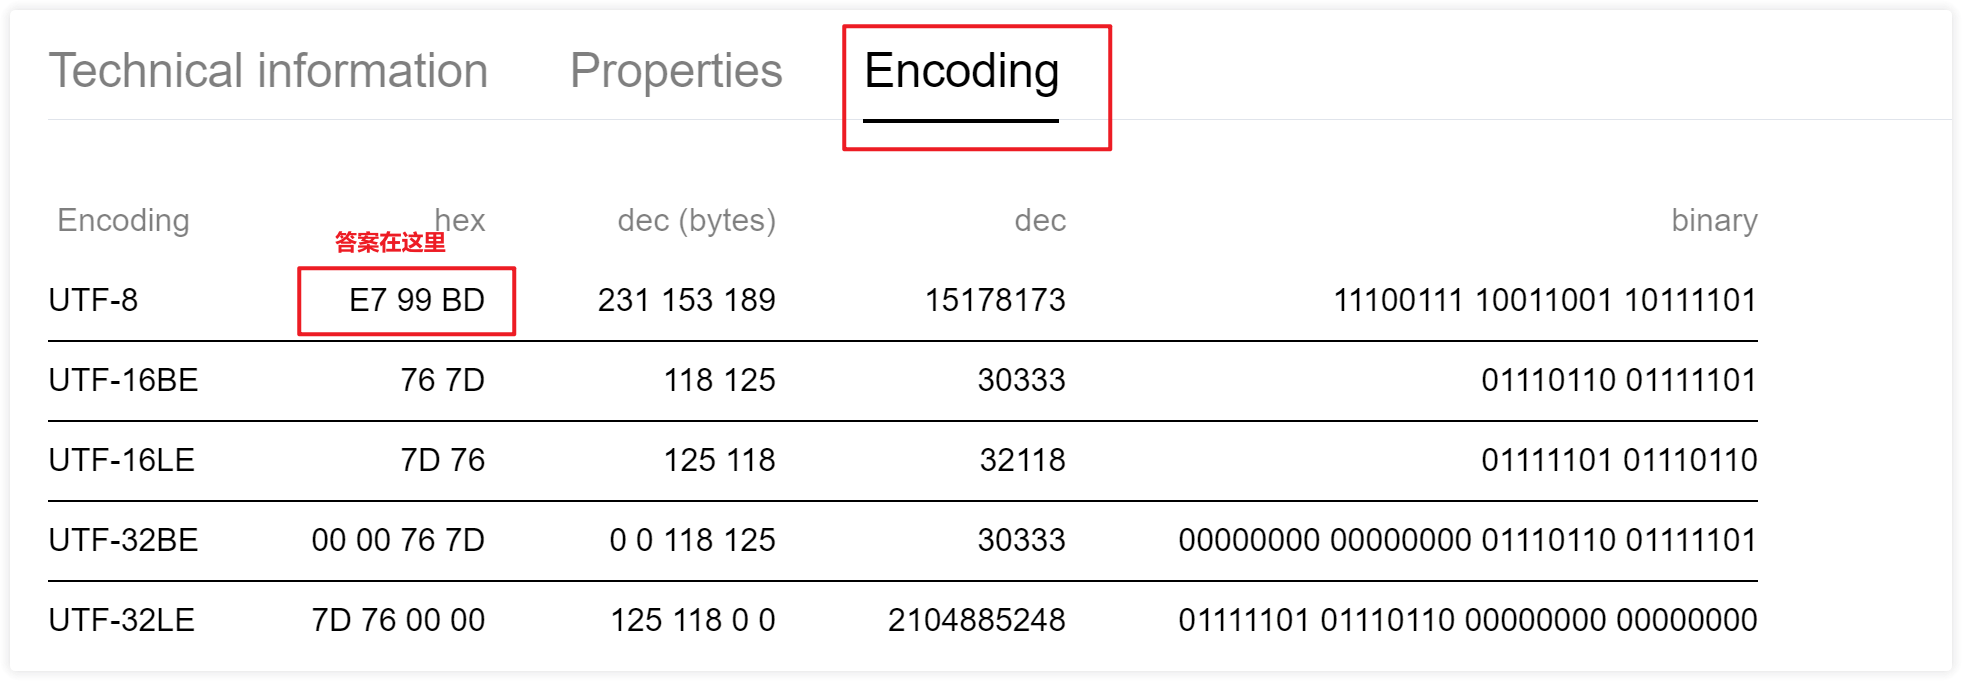Viewport: 1962px width, 681px height.
Task: Click the UTF-8 hex value E7 99 BD
Action: 416,300
